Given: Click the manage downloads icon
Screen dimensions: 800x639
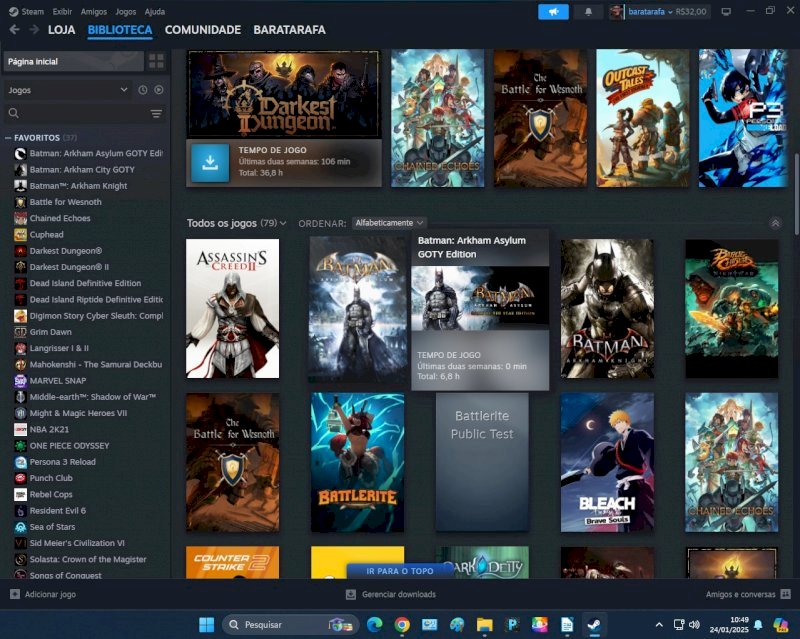Looking at the screenshot, I should pyautogui.click(x=351, y=594).
